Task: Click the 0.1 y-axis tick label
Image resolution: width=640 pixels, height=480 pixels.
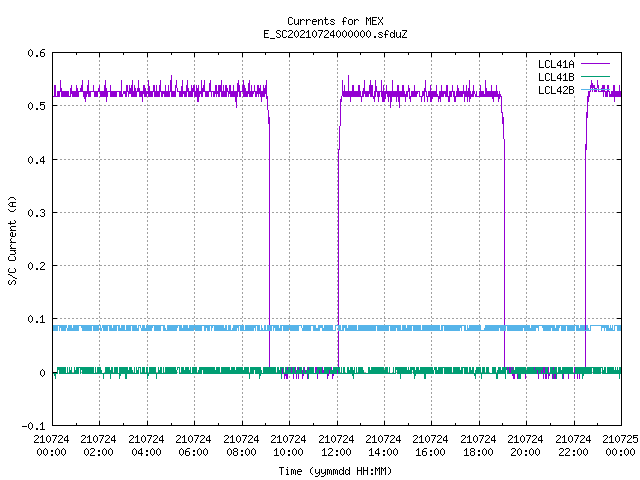Action: [x=36, y=319]
